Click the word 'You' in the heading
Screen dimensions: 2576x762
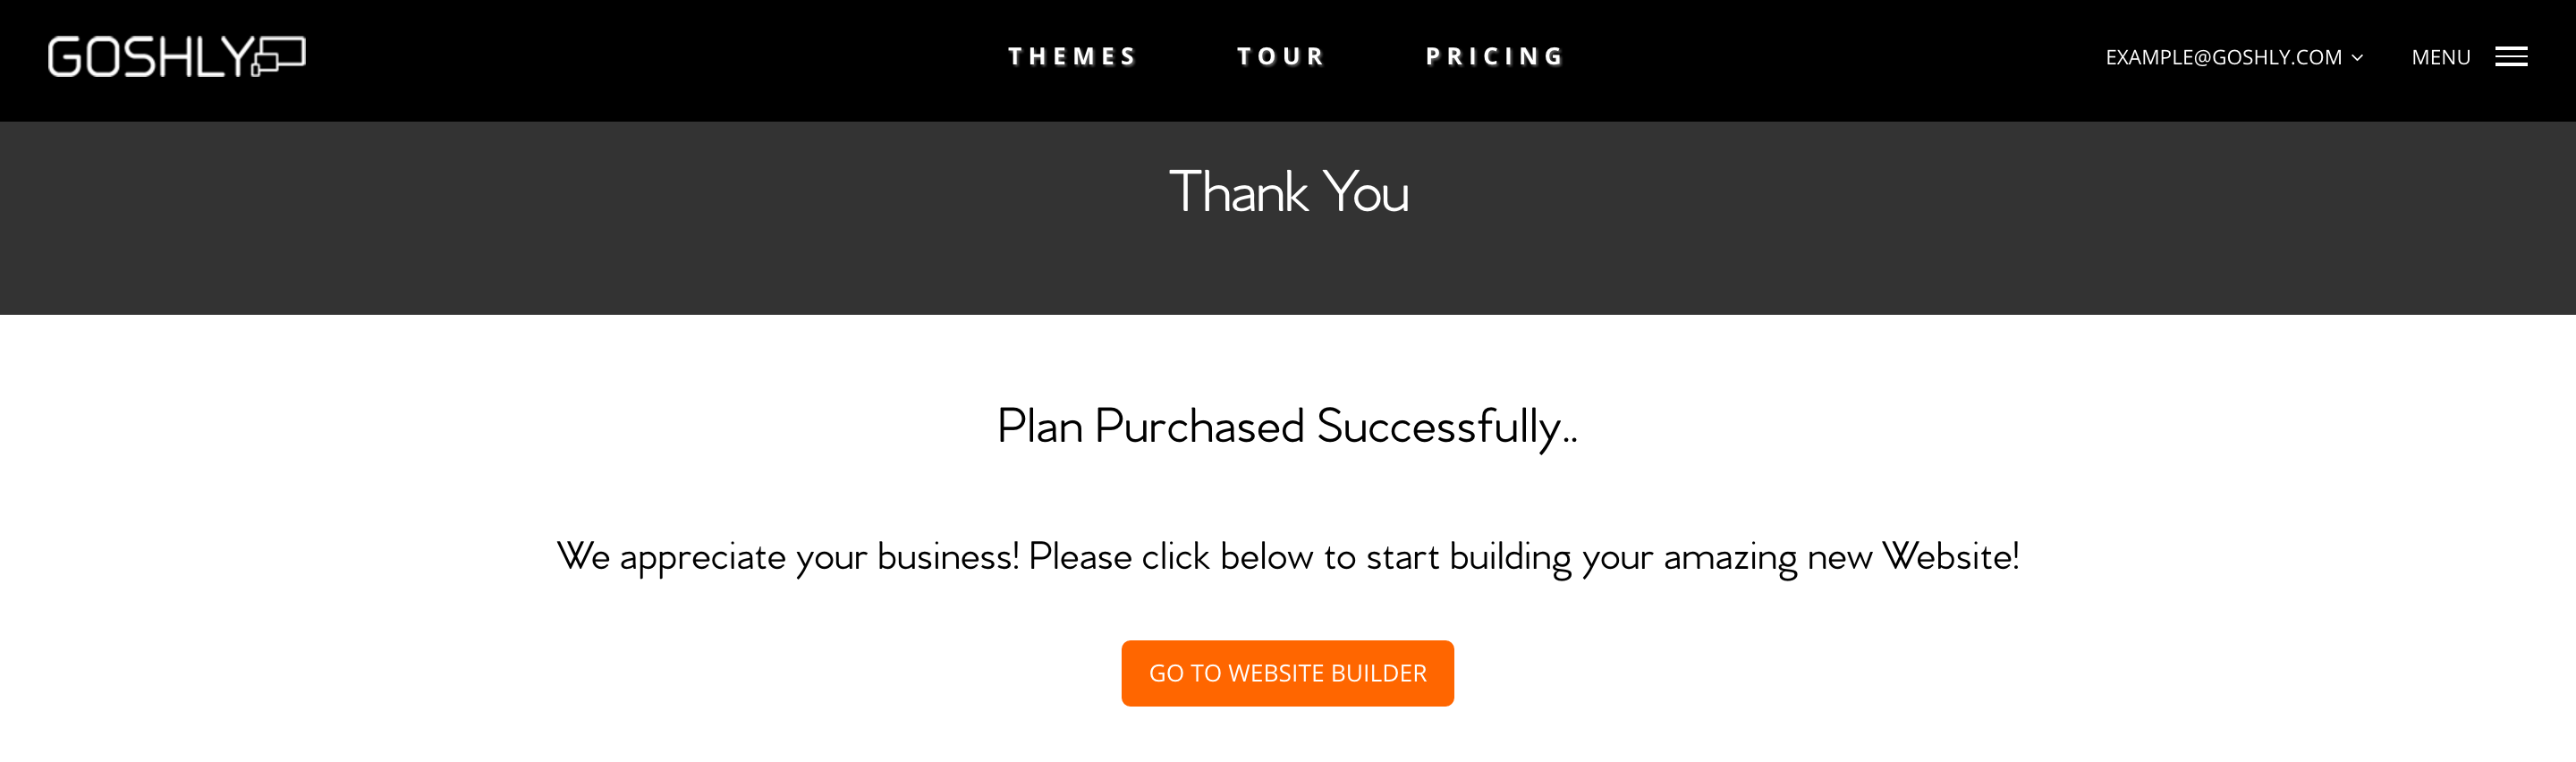coord(1365,192)
